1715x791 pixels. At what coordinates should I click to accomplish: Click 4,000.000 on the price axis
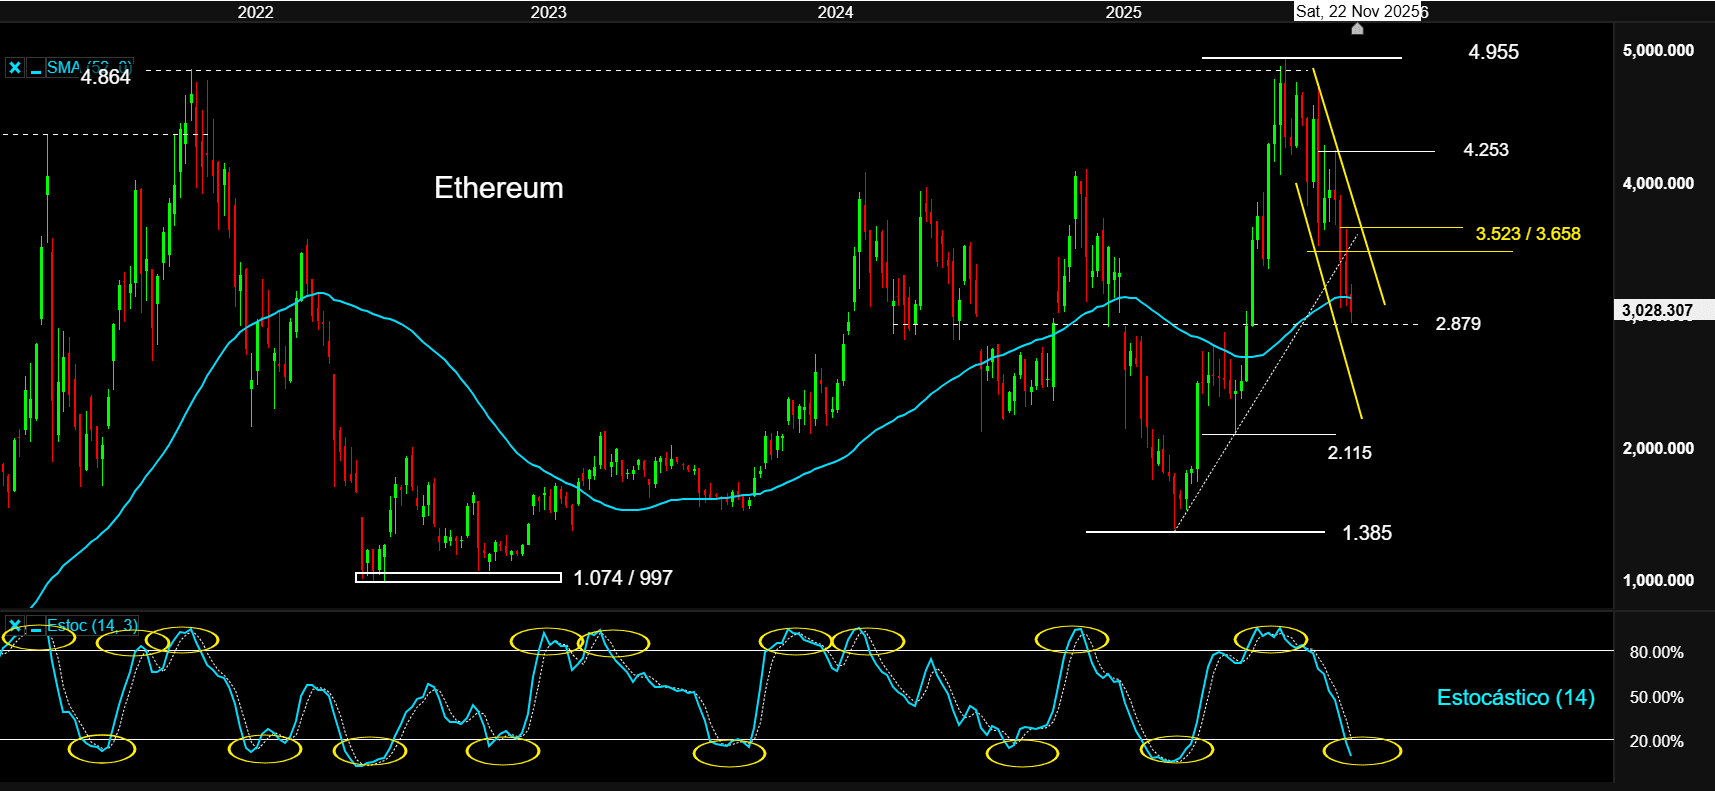[1658, 183]
